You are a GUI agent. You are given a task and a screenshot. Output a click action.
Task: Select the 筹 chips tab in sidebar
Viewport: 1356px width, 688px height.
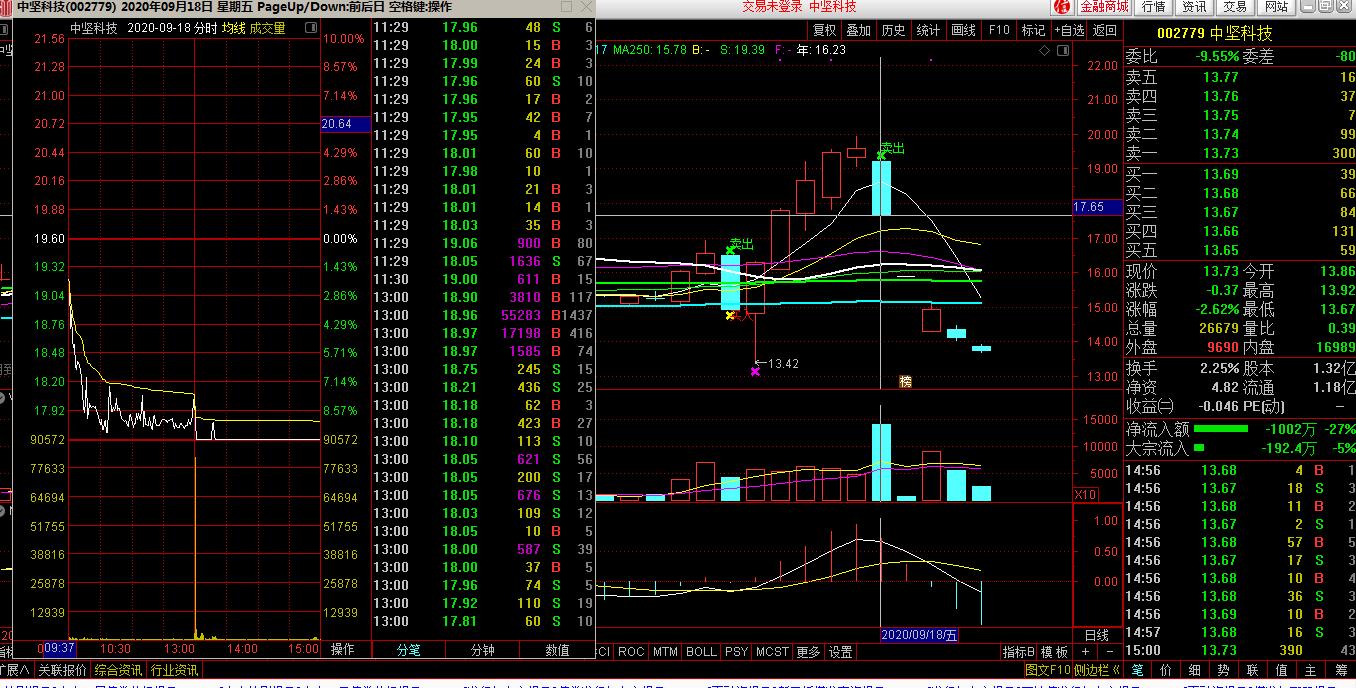pyautogui.click(x=1340, y=669)
